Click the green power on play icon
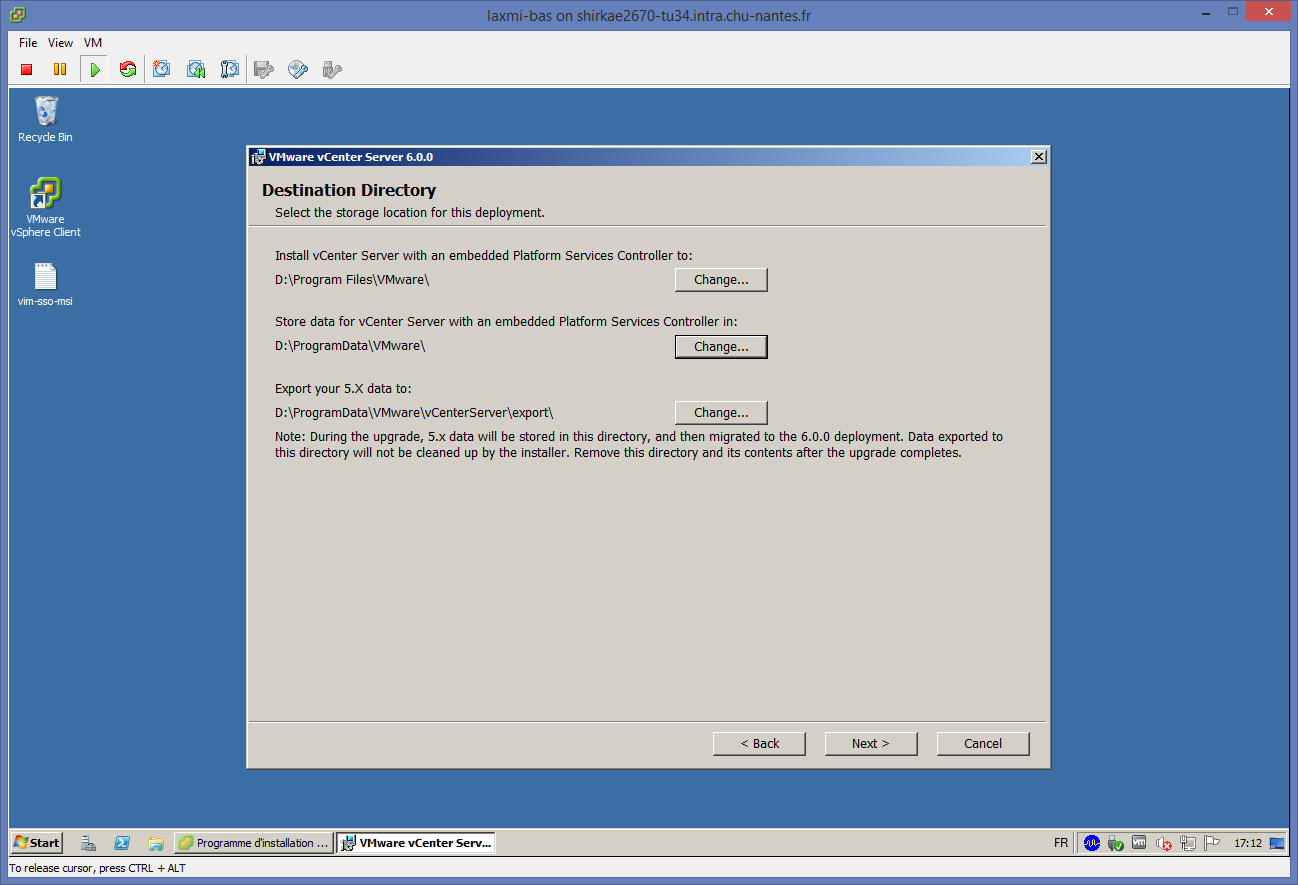1298x885 pixels. (94, 69)
